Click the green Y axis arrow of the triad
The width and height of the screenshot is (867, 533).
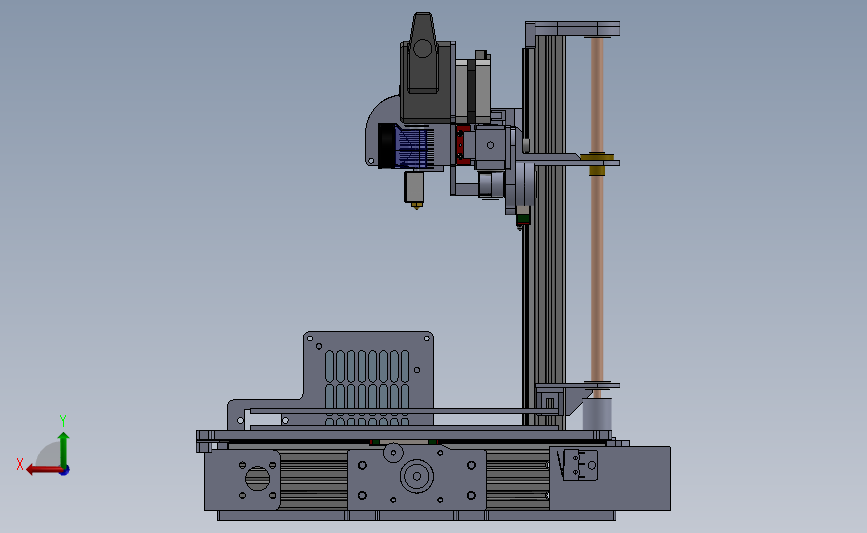(63, 448)
